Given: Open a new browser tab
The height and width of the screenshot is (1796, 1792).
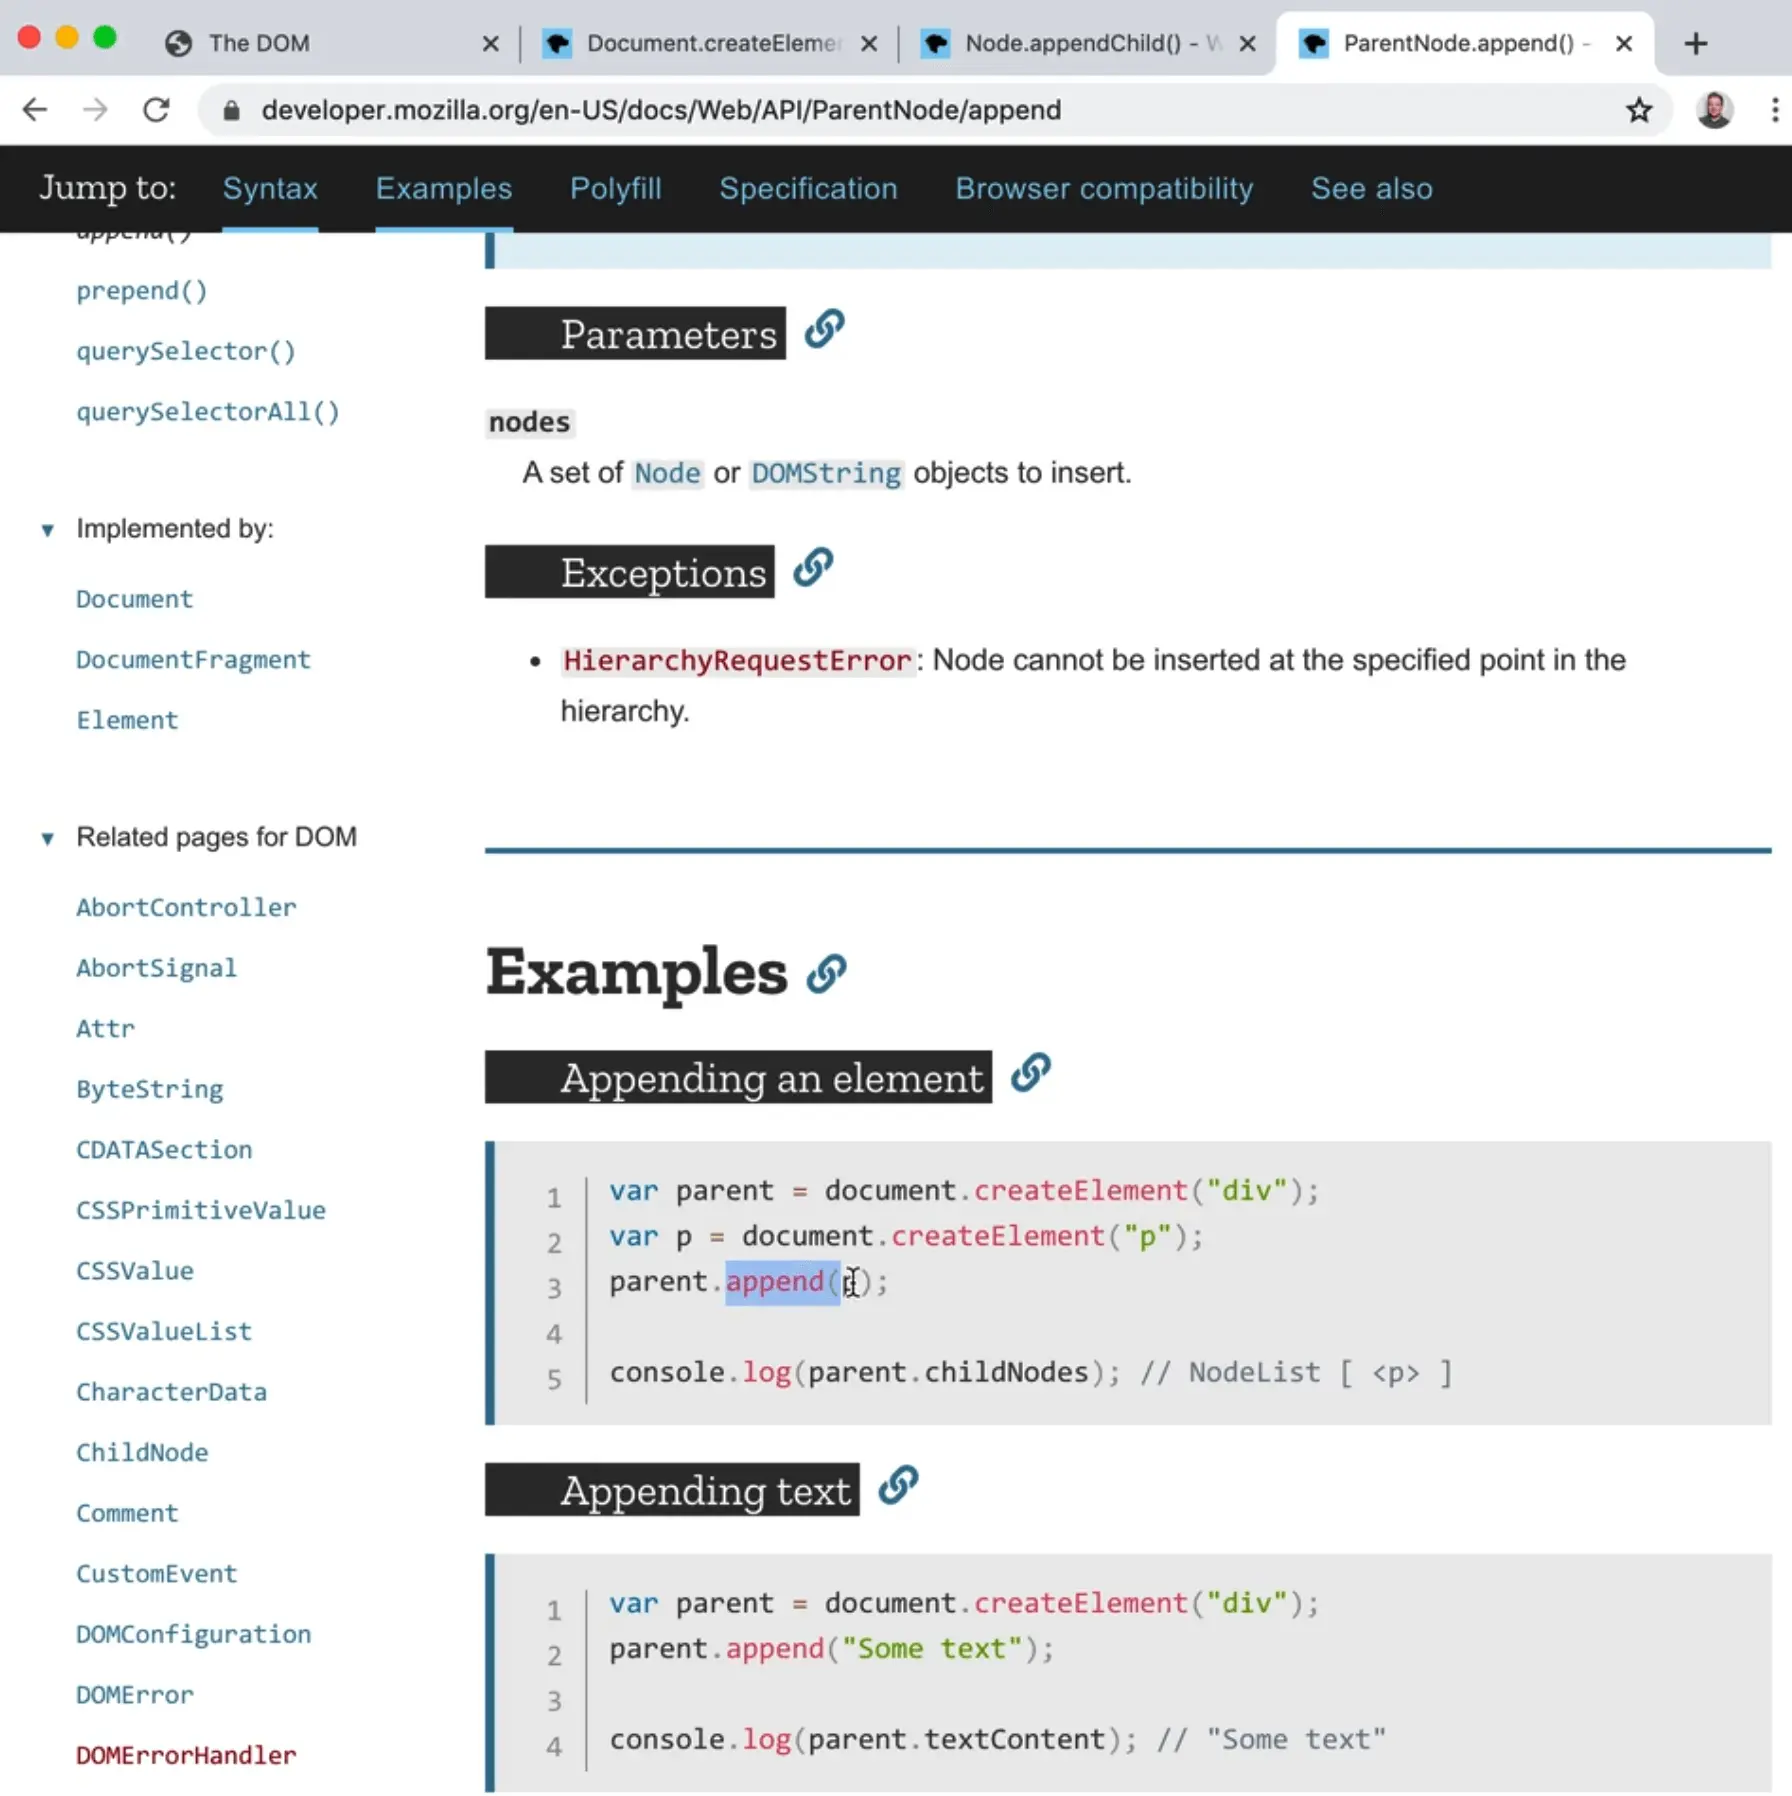Looking at the screenshot, I should pyautogui.click(x=1697, y=43).
